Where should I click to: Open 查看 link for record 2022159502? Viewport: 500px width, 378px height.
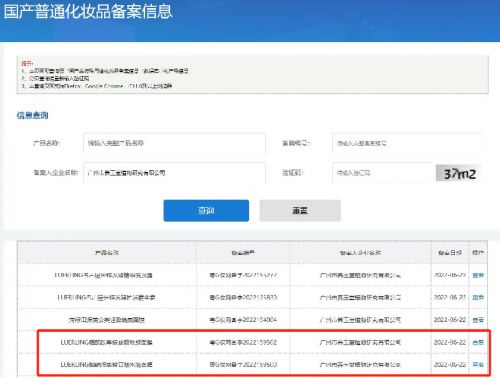tap(478, 342)
